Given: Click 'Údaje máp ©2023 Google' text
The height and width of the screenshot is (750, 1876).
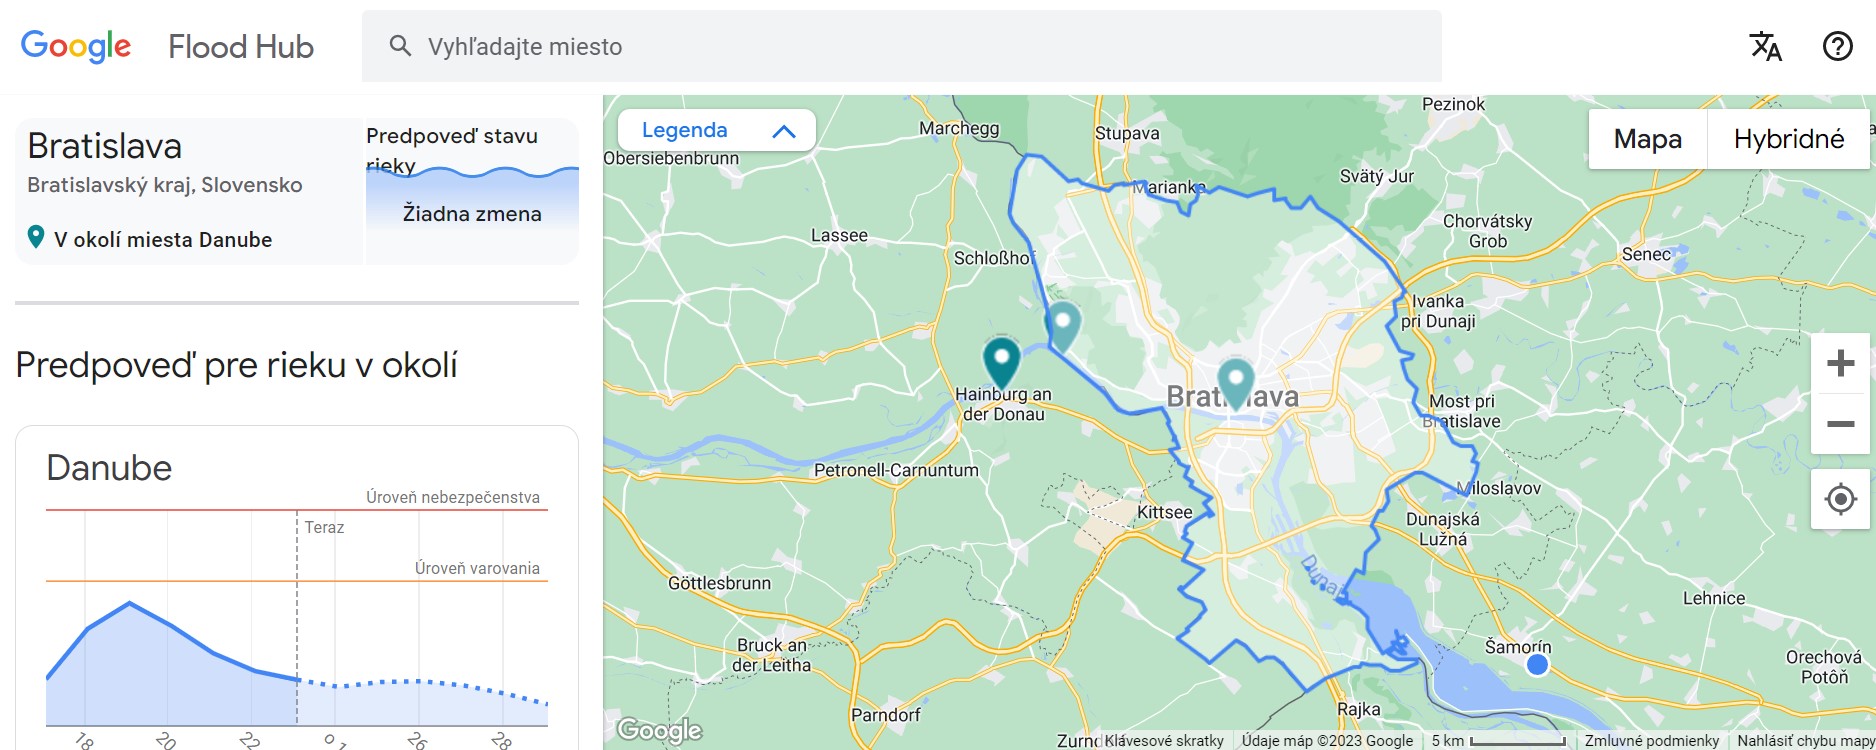Looking at the screenshot, I should tap(1327, 741).
